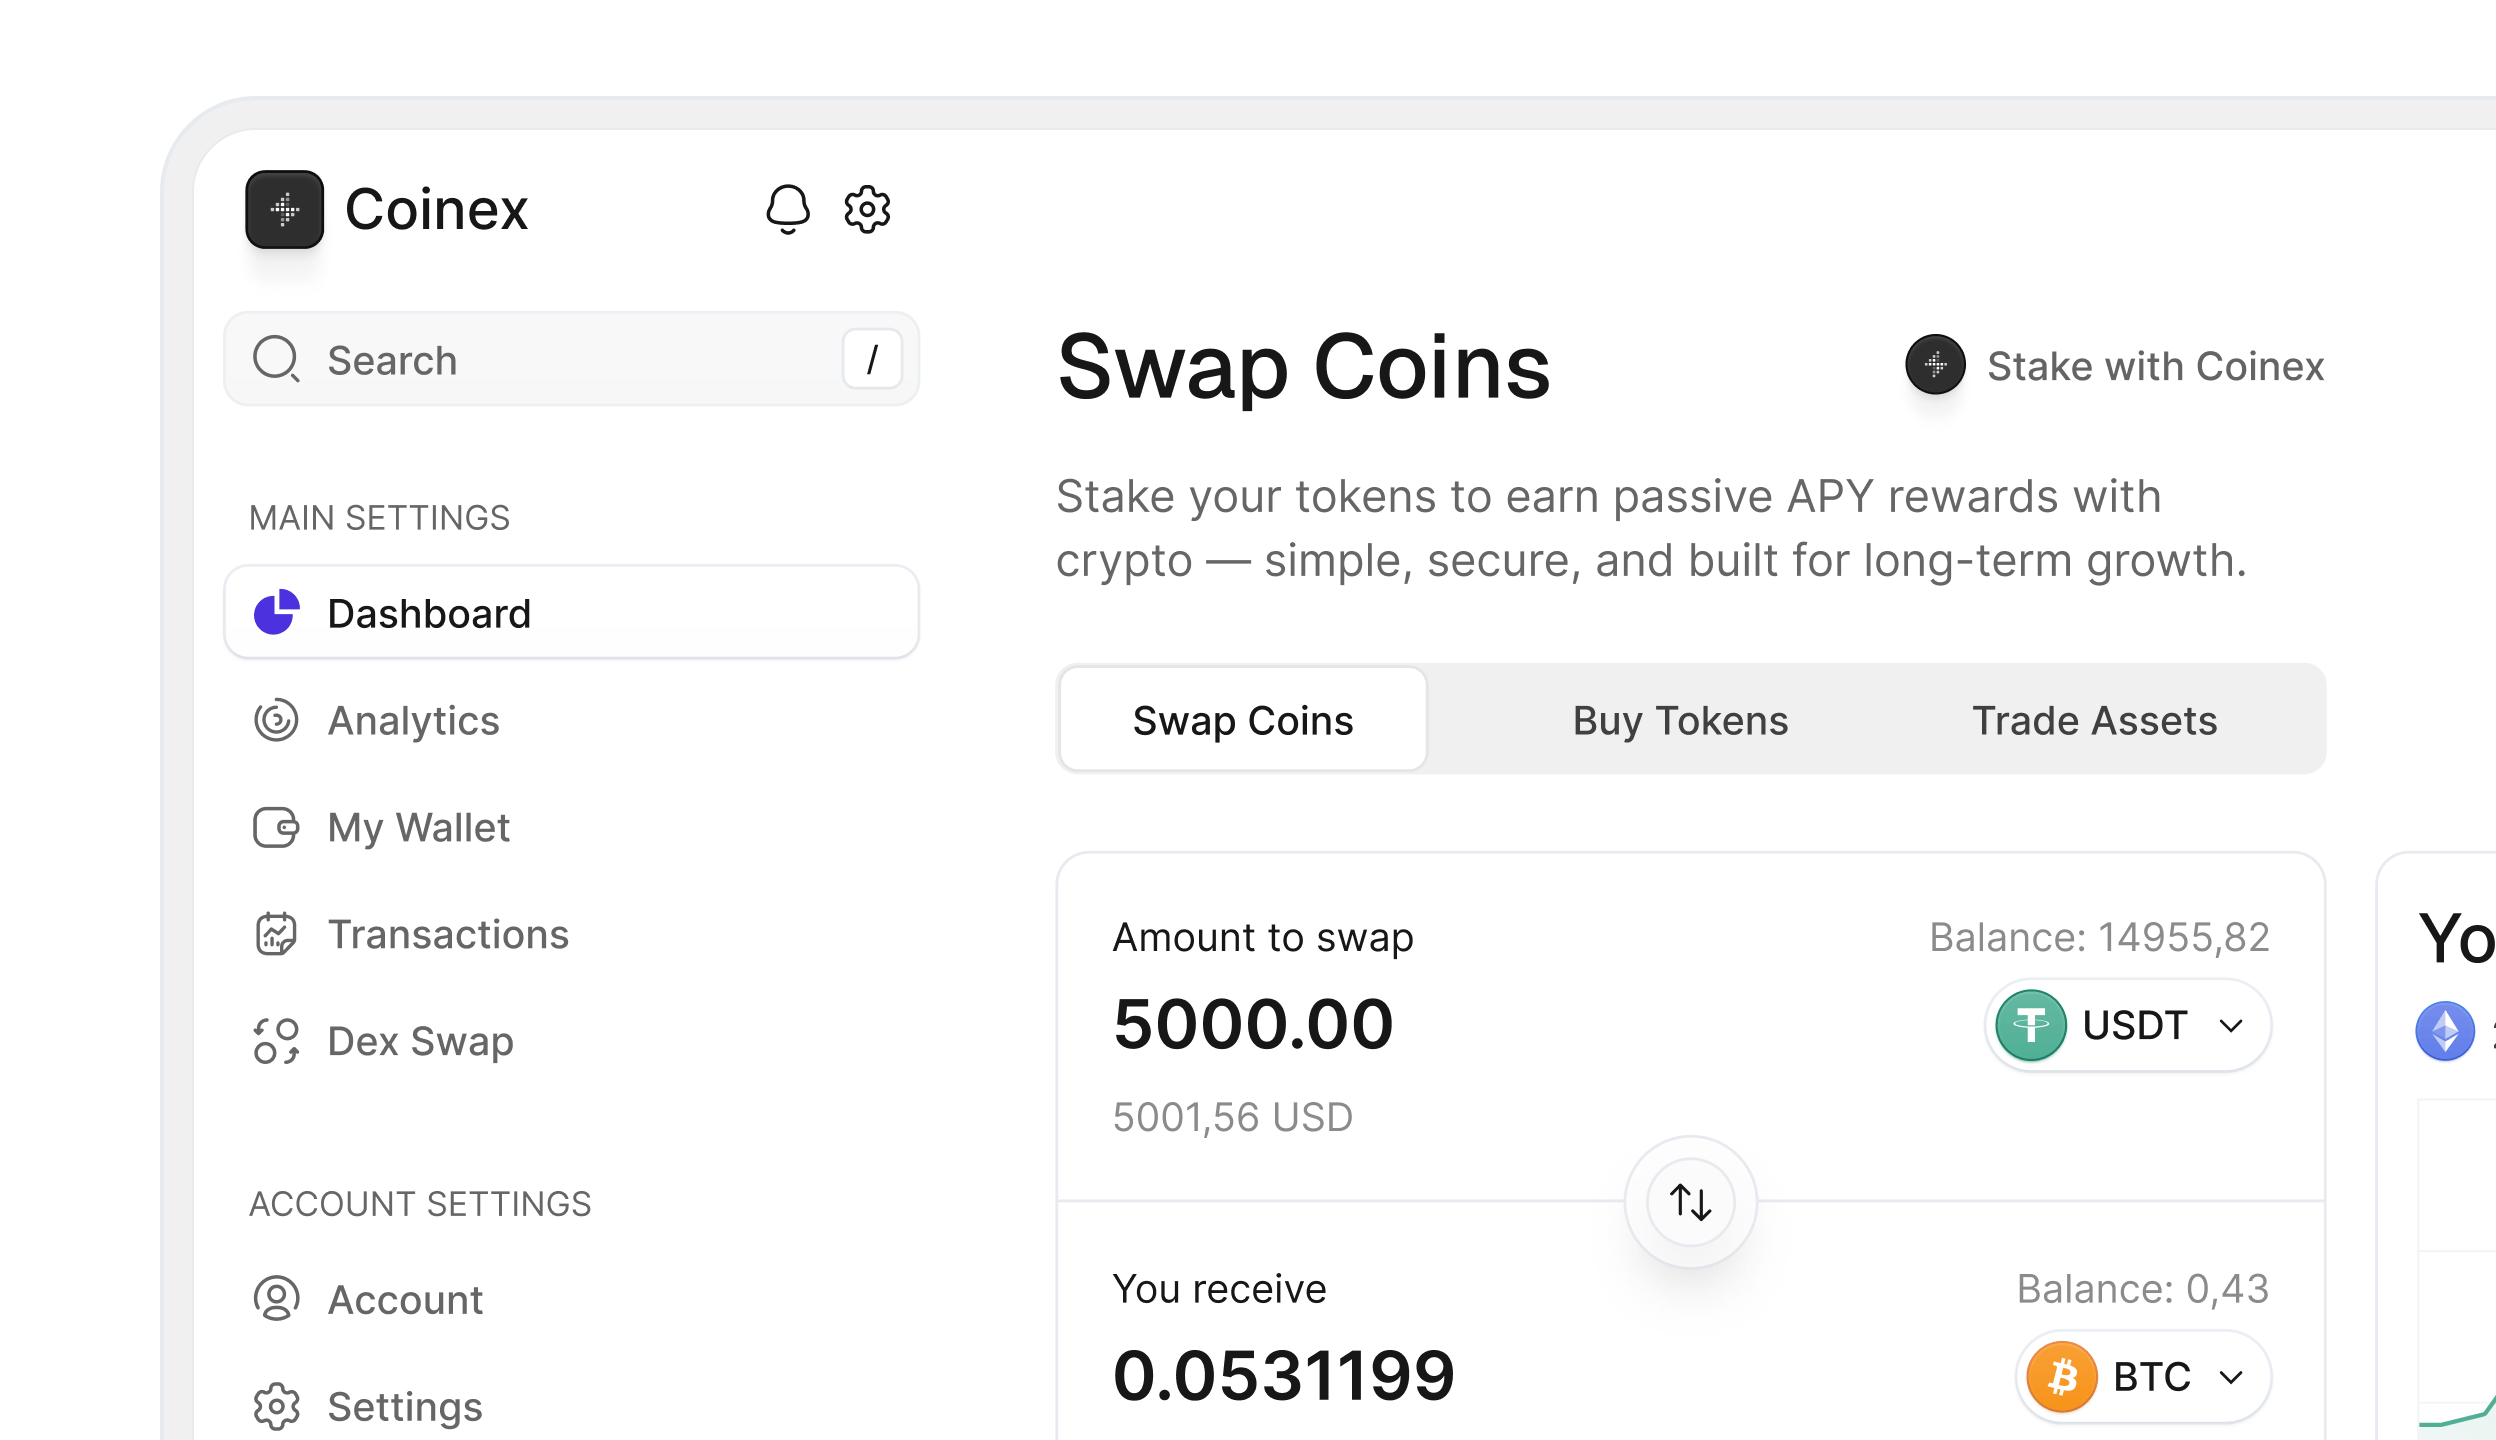Open the BTC currency dropdown

click(x=2142, y=1377)
